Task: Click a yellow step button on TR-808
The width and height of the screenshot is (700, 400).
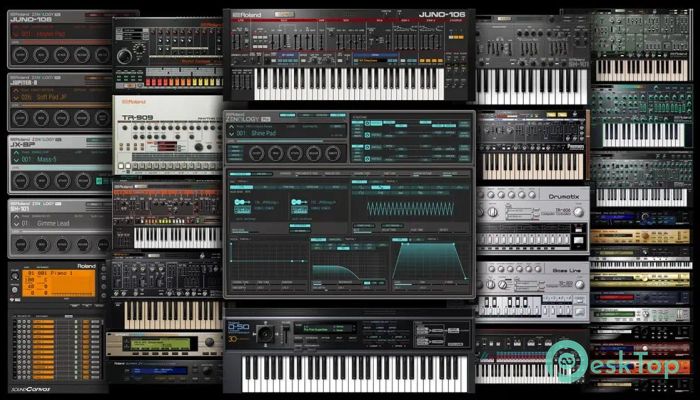Action: coord(192,82)
